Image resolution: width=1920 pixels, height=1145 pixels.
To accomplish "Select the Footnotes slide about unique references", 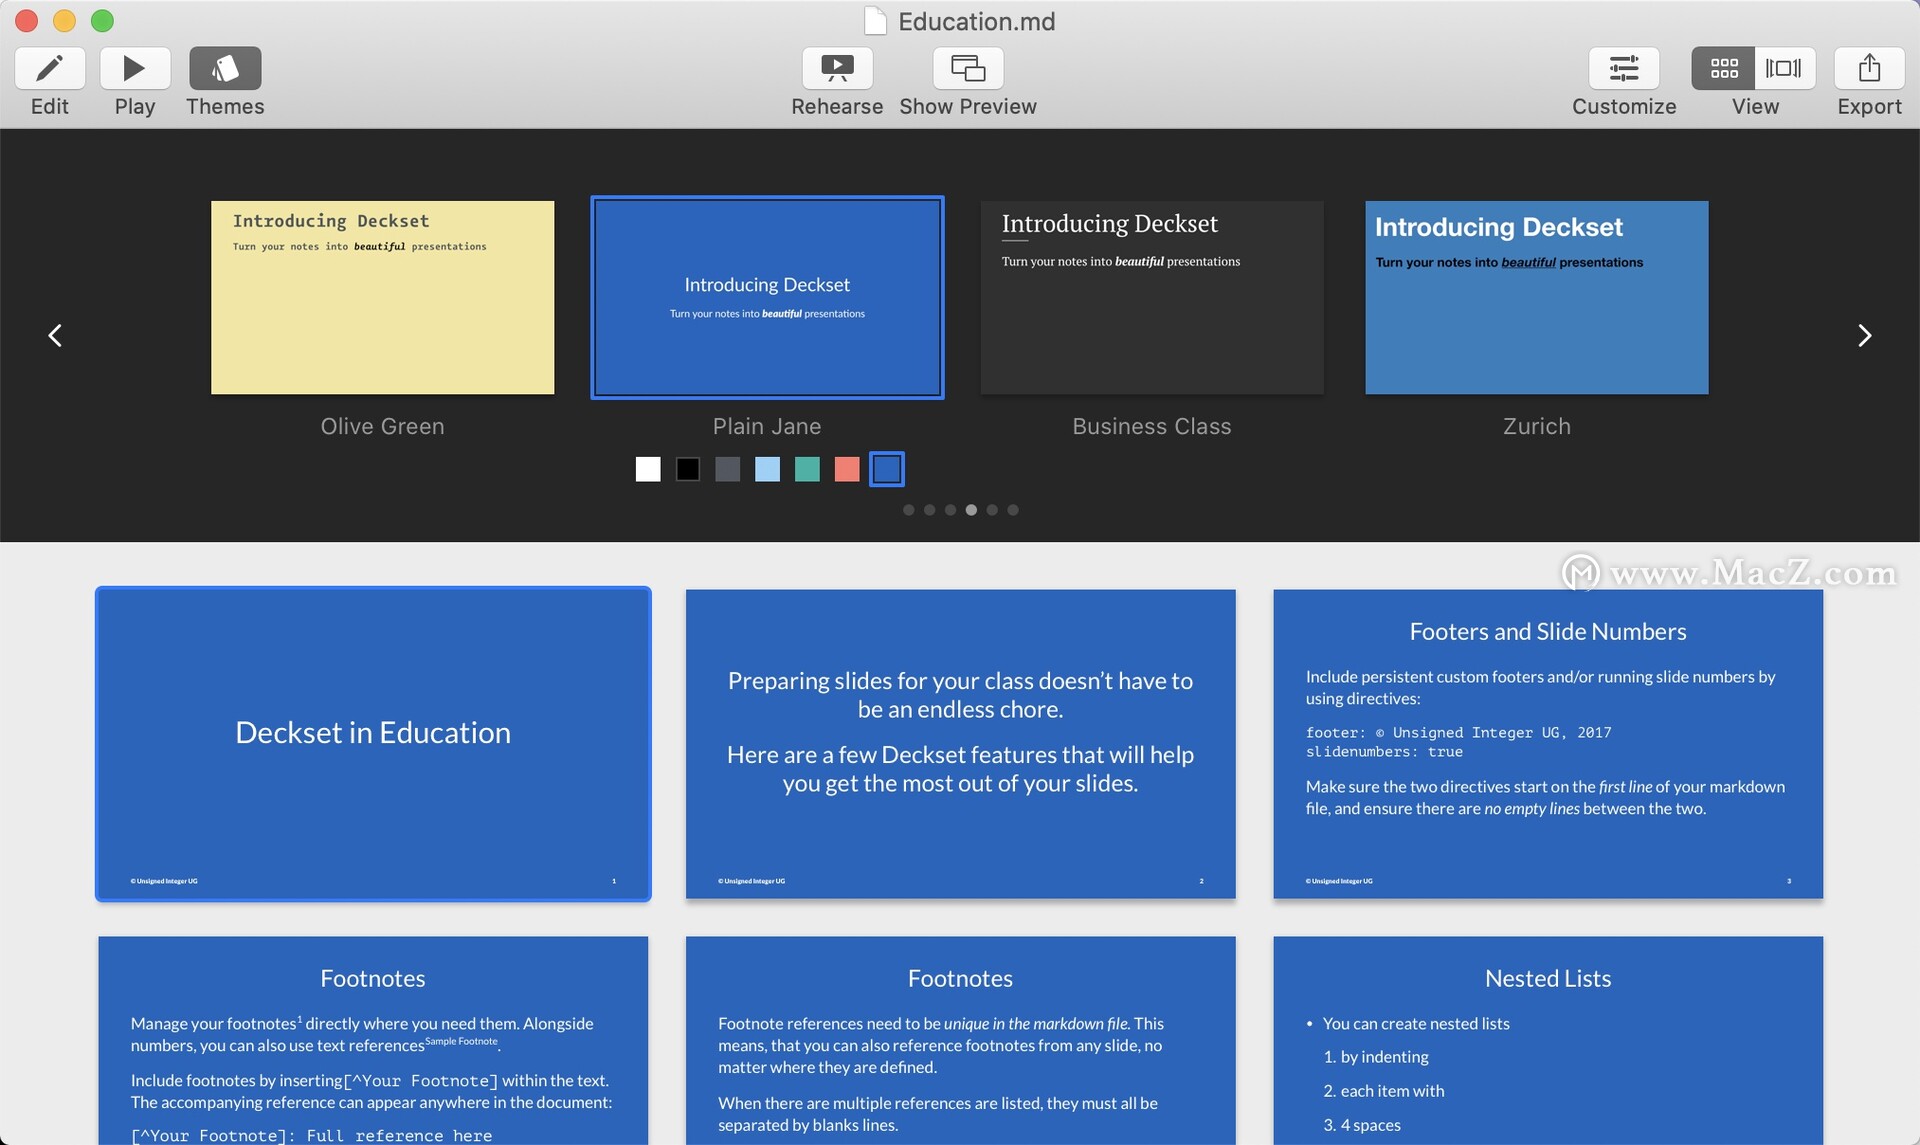I will click(961, 1040).
